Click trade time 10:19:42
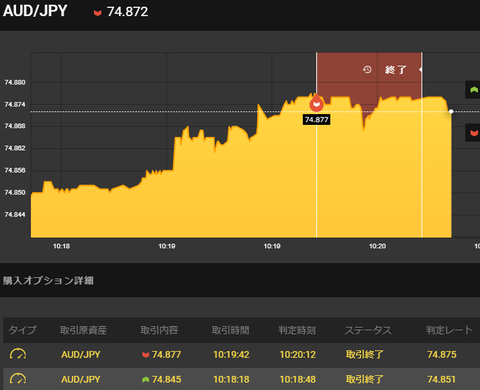Screen dimensions: 480x390 pyautogui.click(x=231, y=354)
